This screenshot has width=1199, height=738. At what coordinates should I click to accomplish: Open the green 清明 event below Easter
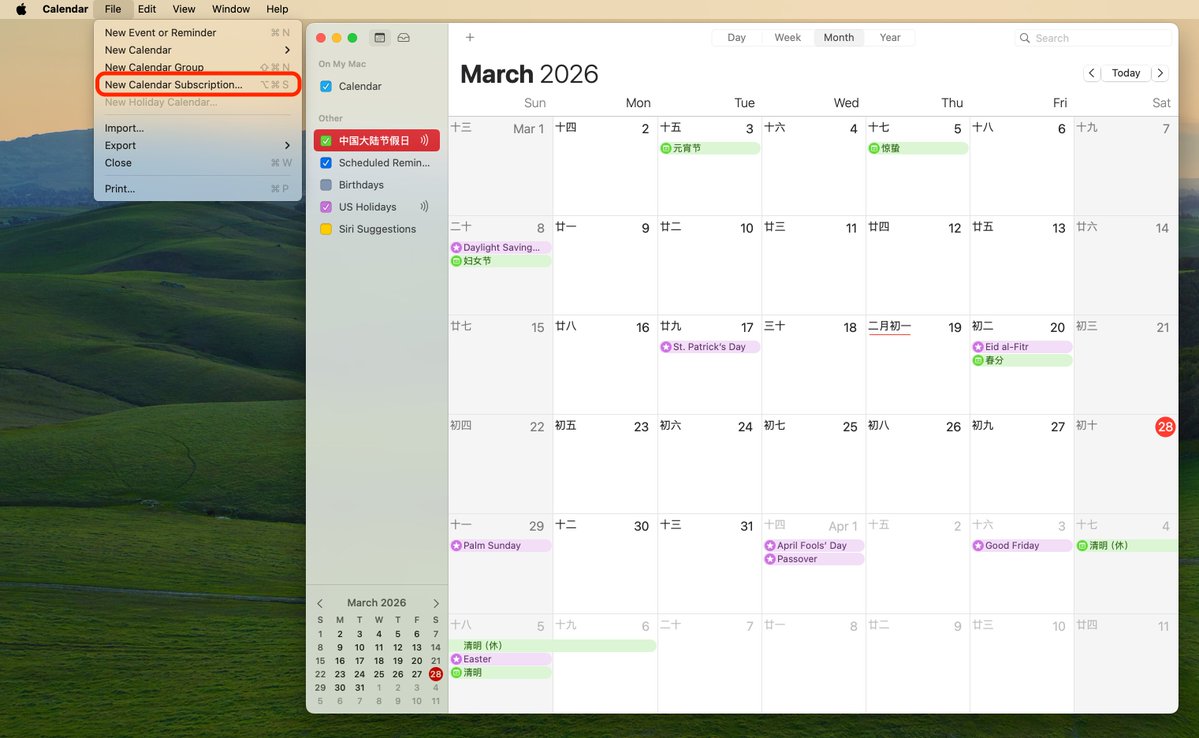(x=501, y=673)
